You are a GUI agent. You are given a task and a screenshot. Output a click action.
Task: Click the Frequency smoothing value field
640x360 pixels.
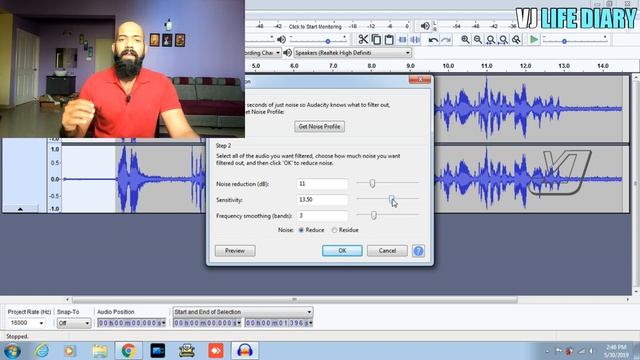point(322,216)
